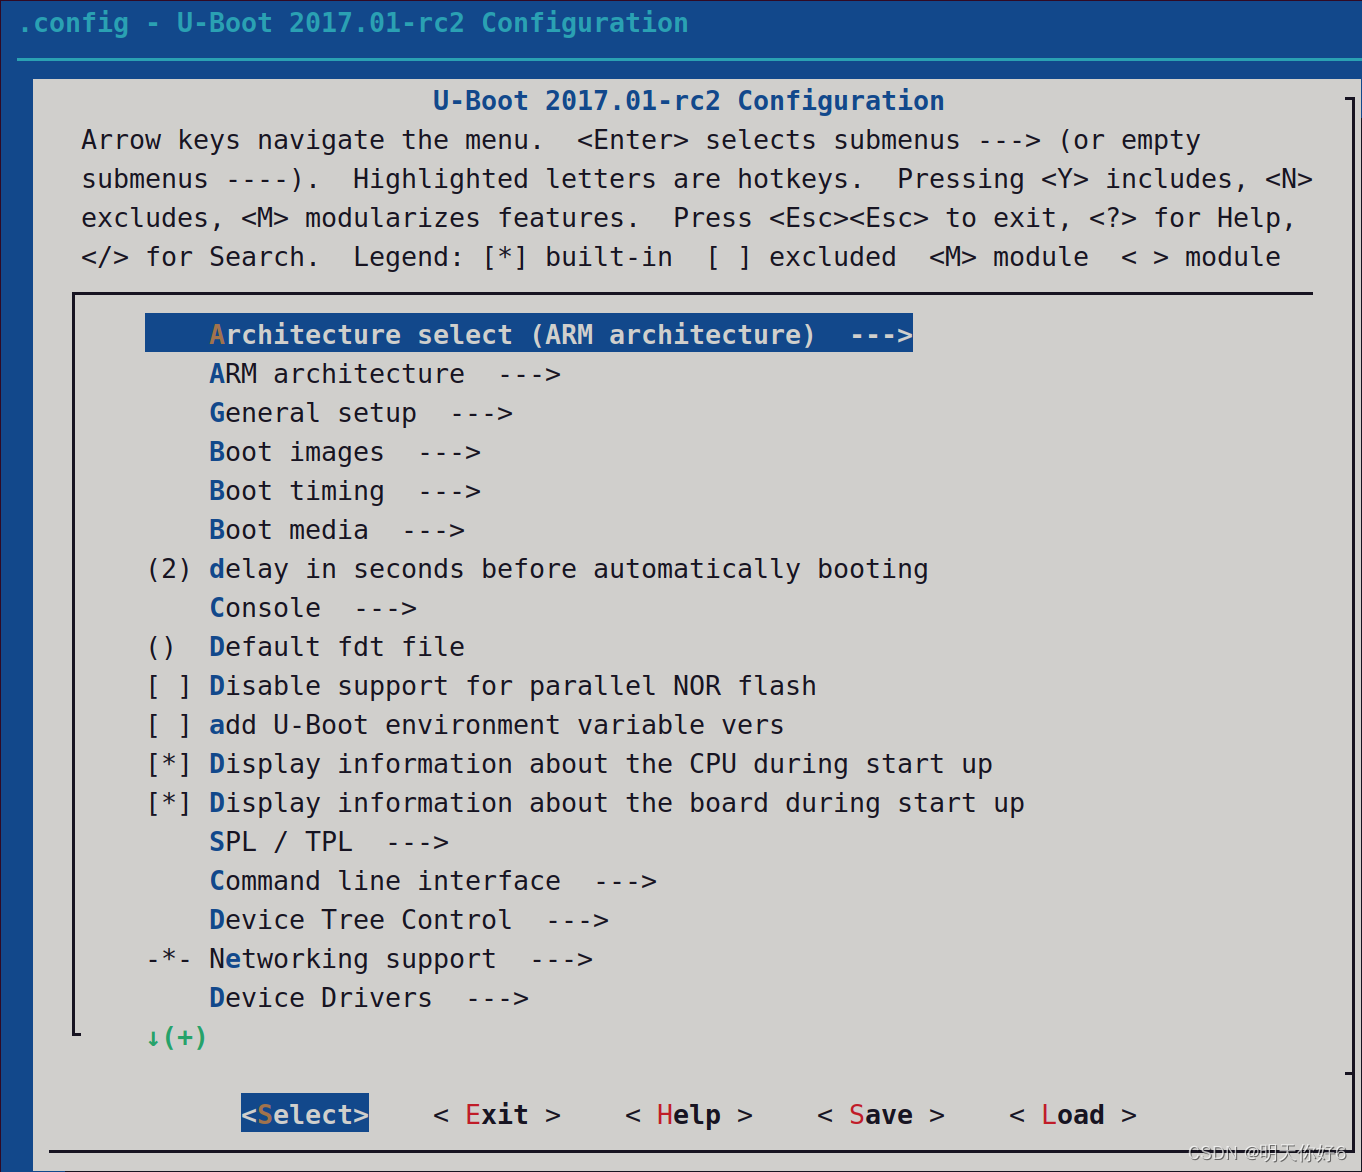Click the .config terminal title text
Screen dimensions: 1362x1172
[353, 23]
